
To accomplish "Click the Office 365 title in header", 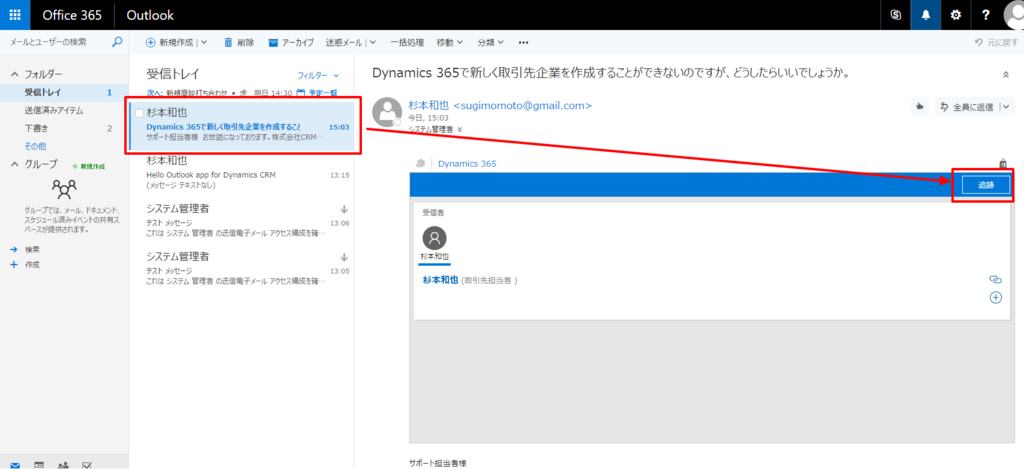I will [x=71, y=15].
